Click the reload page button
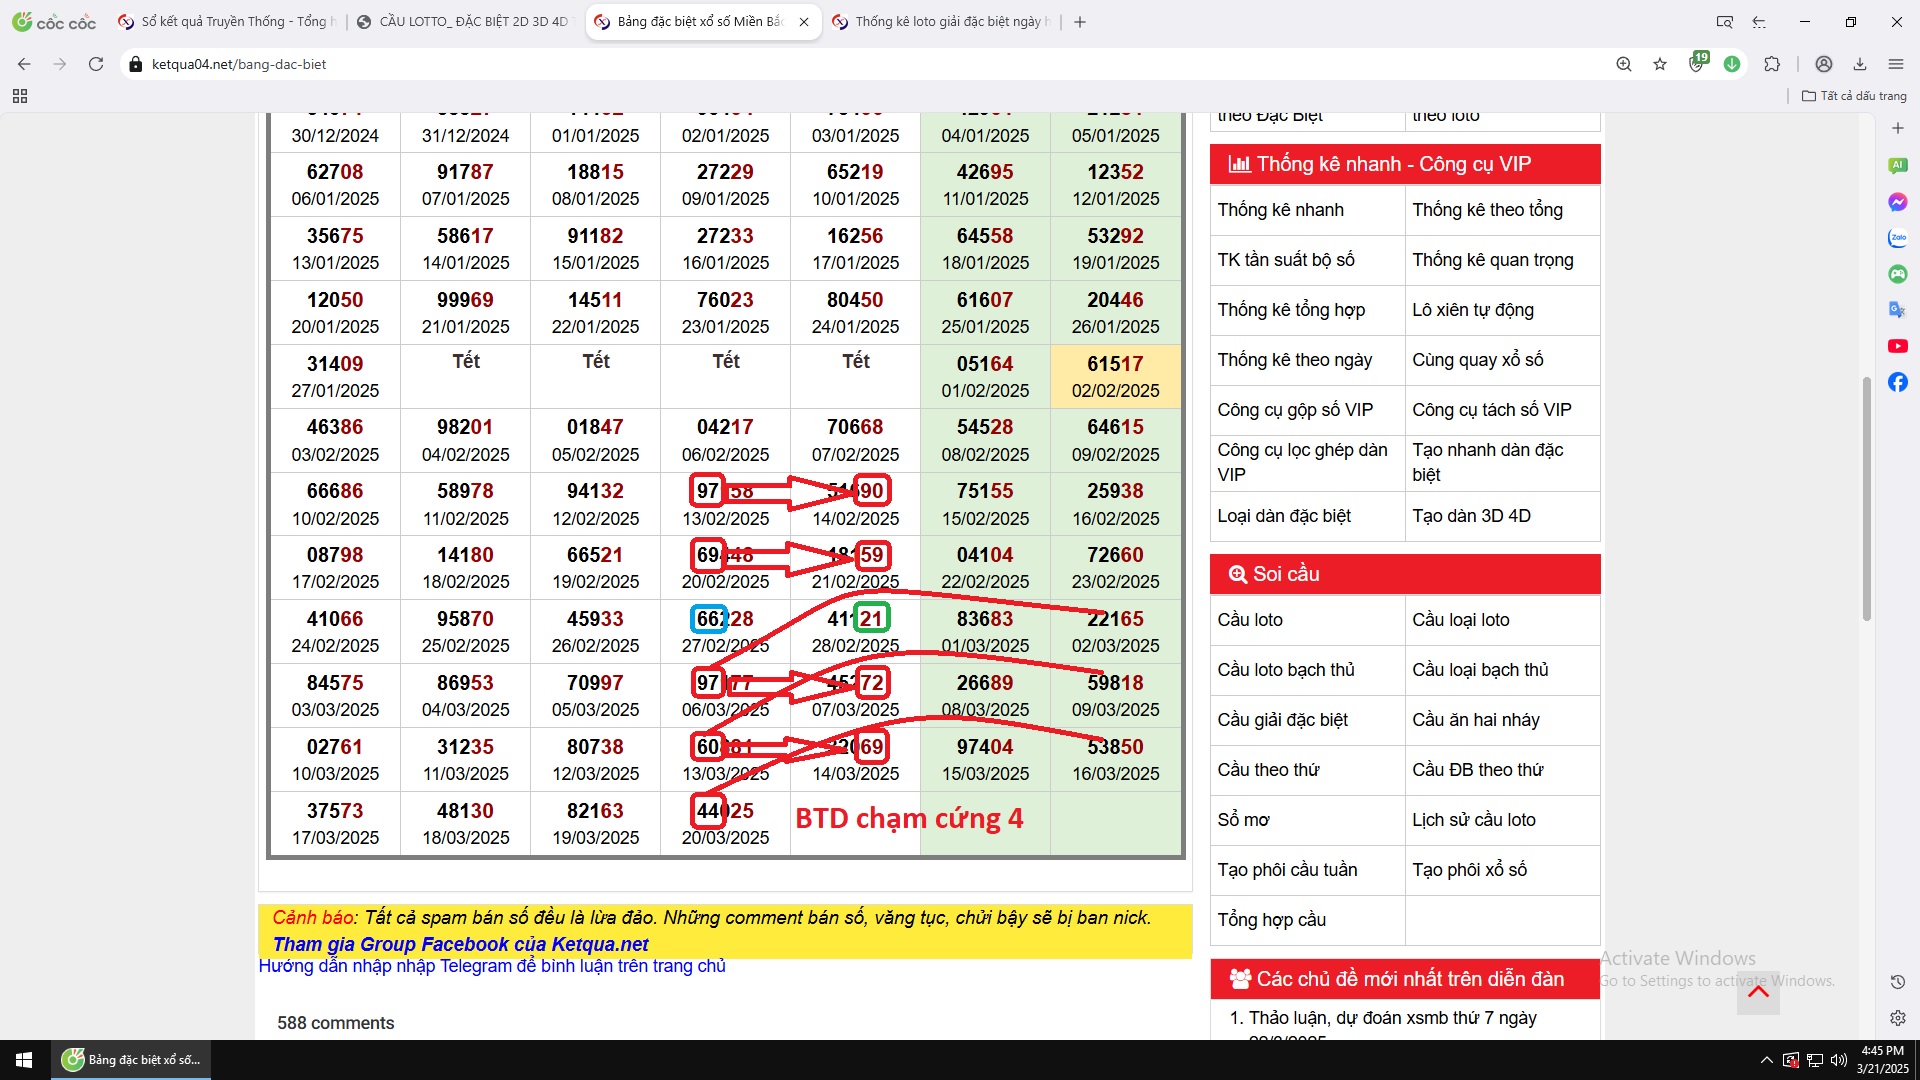Screen dimensions: 1920x1080 [96, 64]
